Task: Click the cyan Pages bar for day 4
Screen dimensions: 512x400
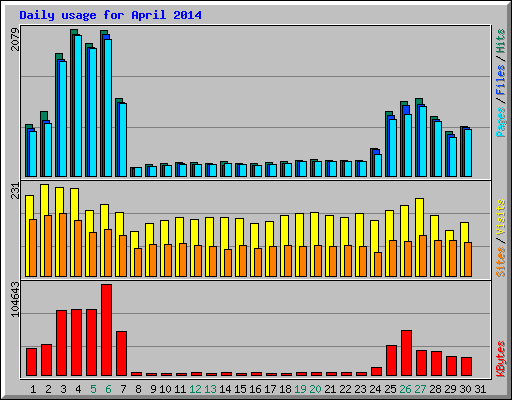Action: coord(78,106)
